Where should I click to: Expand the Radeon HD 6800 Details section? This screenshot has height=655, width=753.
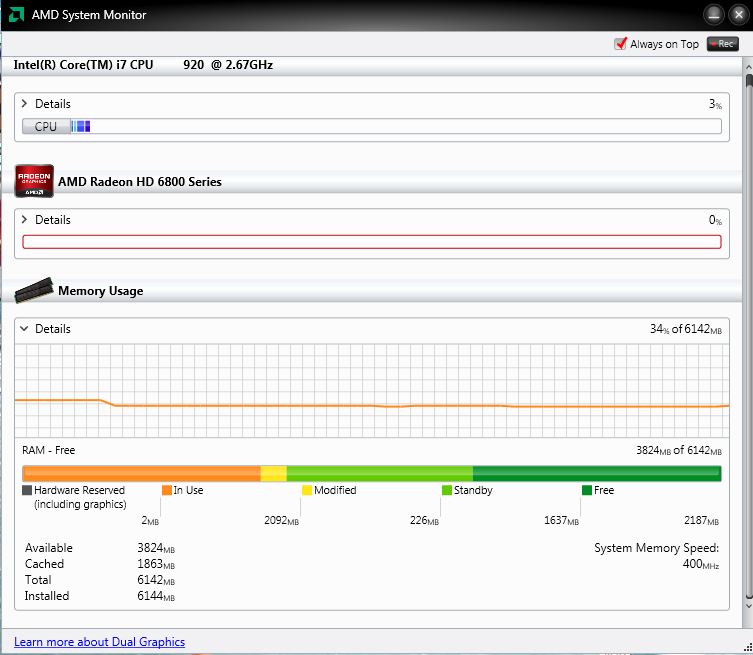click(x=24, y=219)
